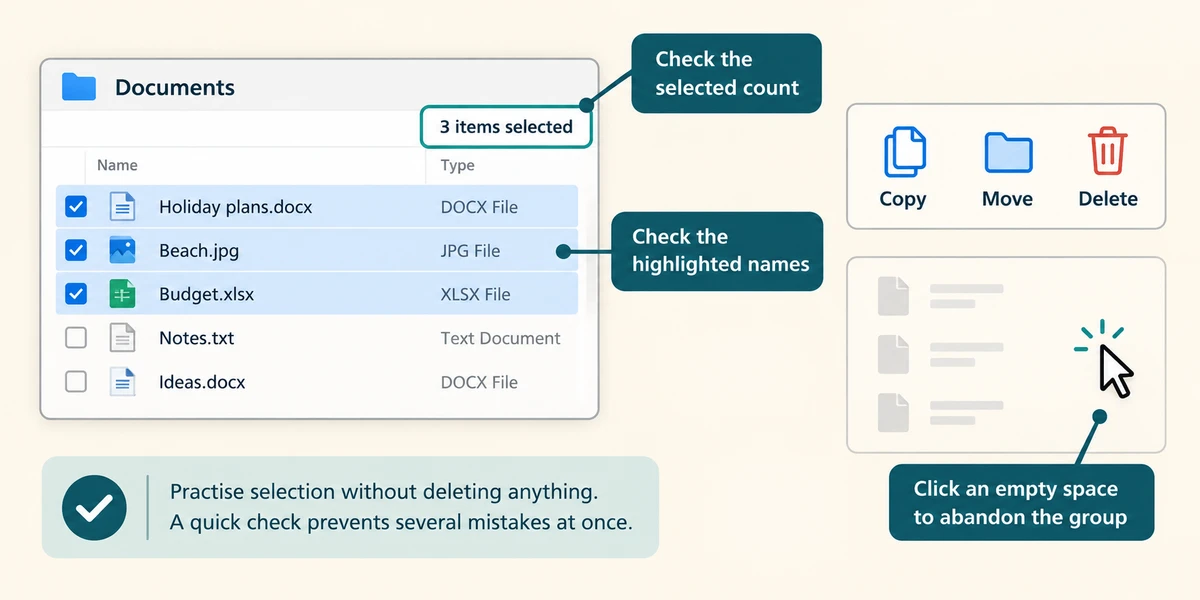The image size is (1200, 600).
Task: Click the Move folder icon
Action: [x=1008, y=153]
